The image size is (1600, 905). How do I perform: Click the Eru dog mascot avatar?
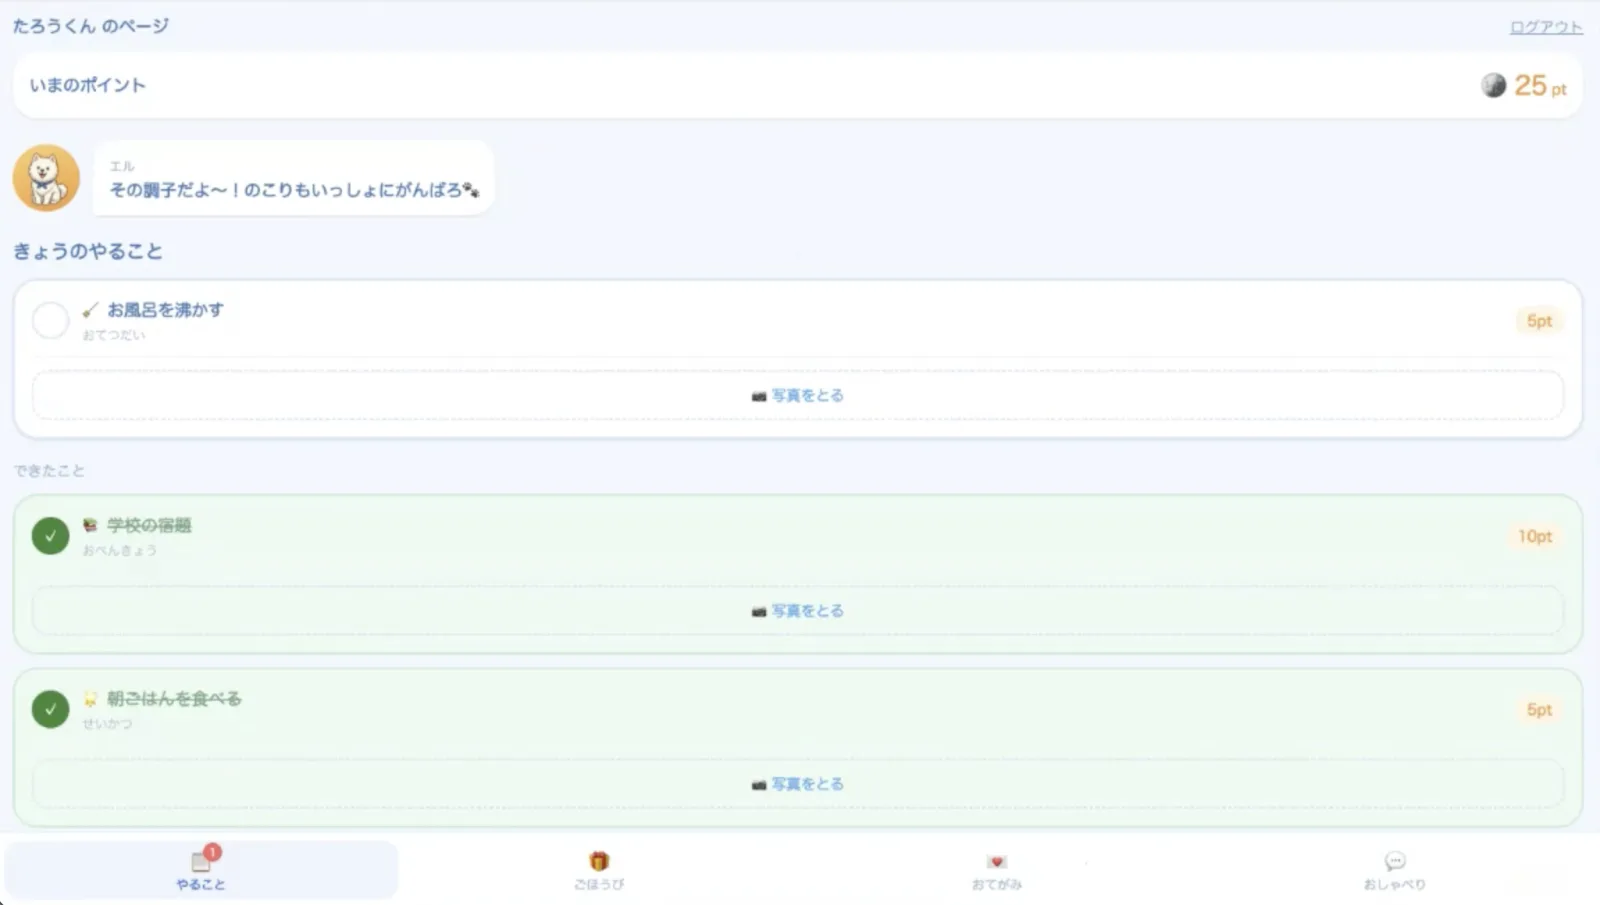coord(46,178)
